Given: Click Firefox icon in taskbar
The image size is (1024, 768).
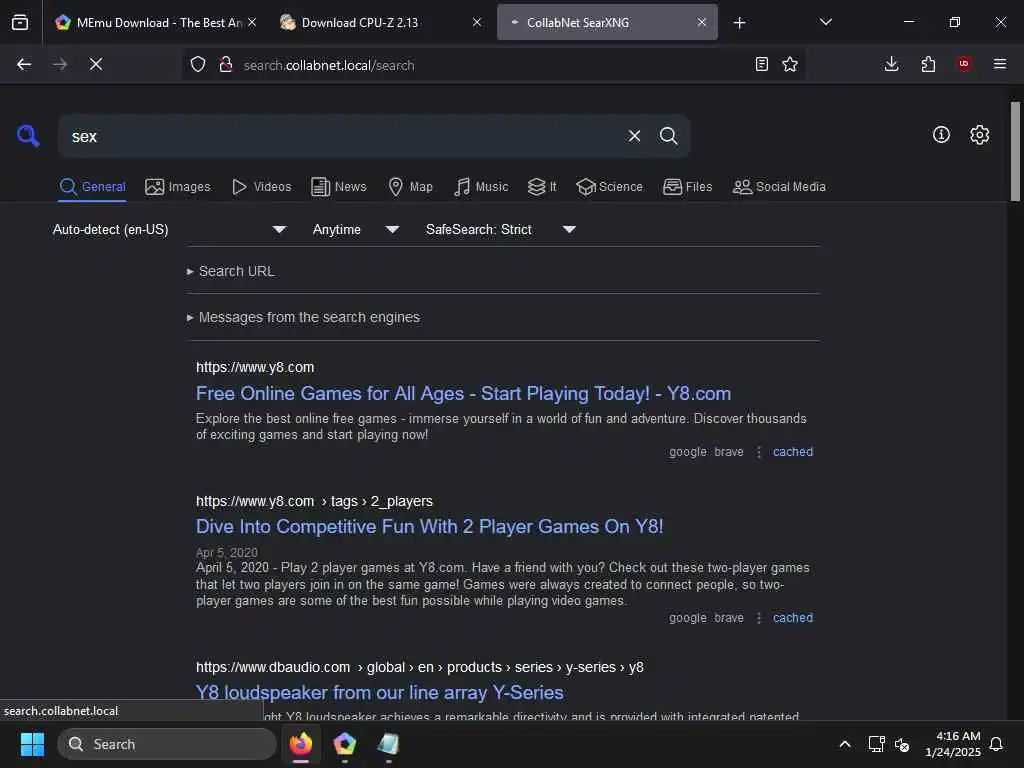Looking at the screenshot, I should [x=300, y=744].
